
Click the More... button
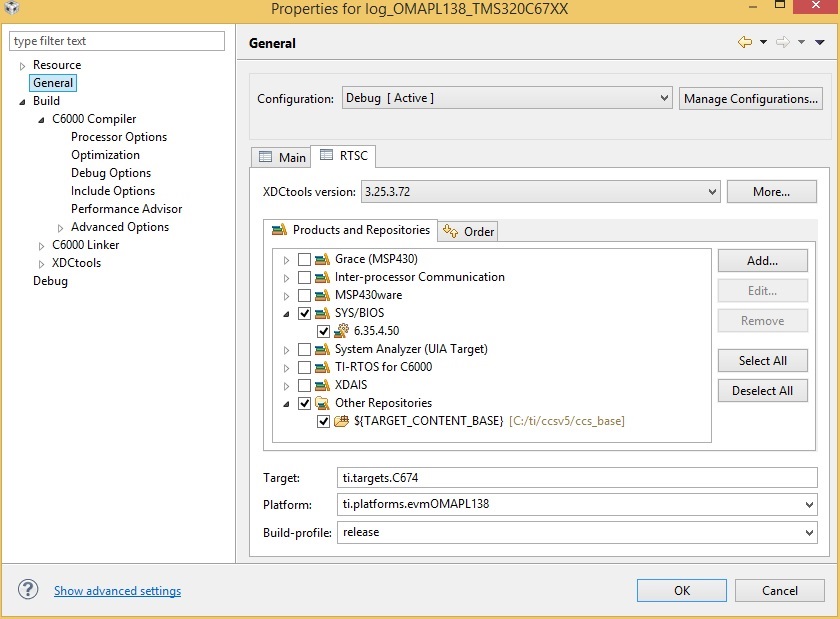(771, 192)
